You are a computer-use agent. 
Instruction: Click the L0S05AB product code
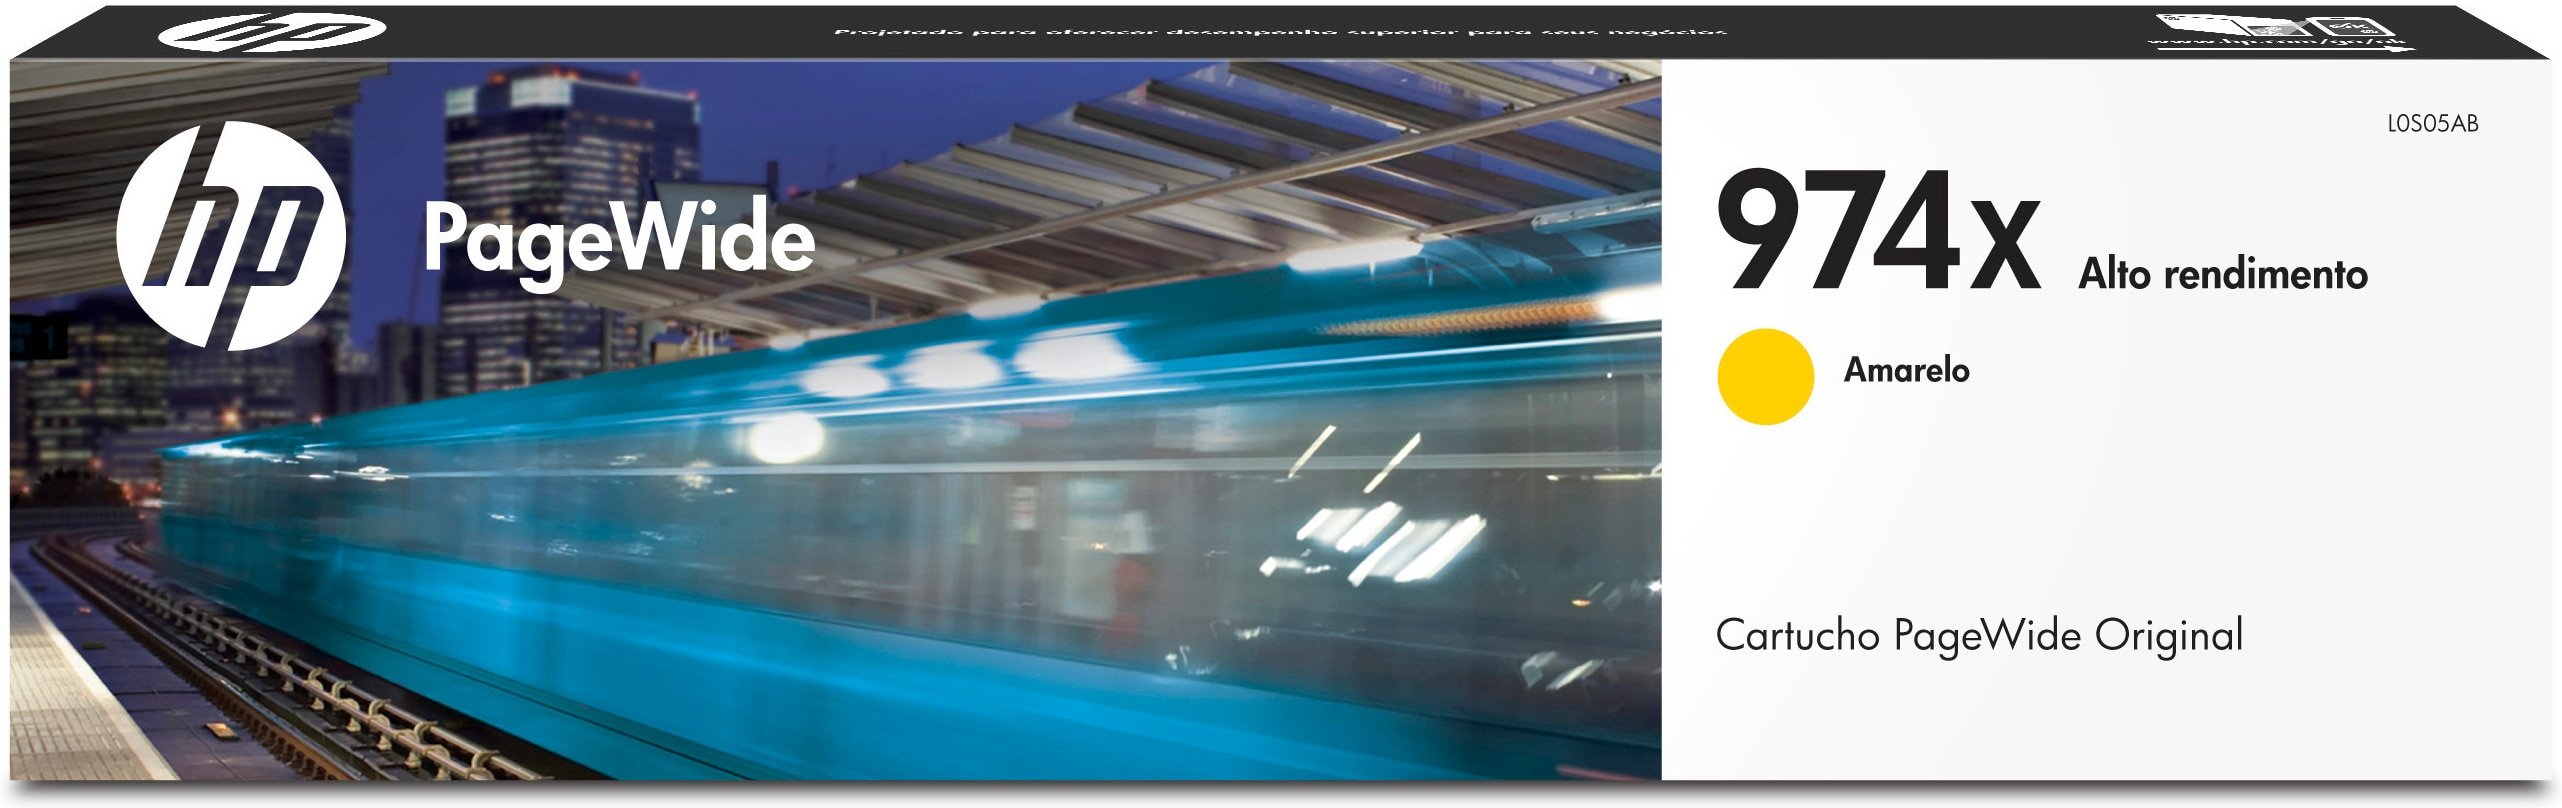click(2432, 124)
